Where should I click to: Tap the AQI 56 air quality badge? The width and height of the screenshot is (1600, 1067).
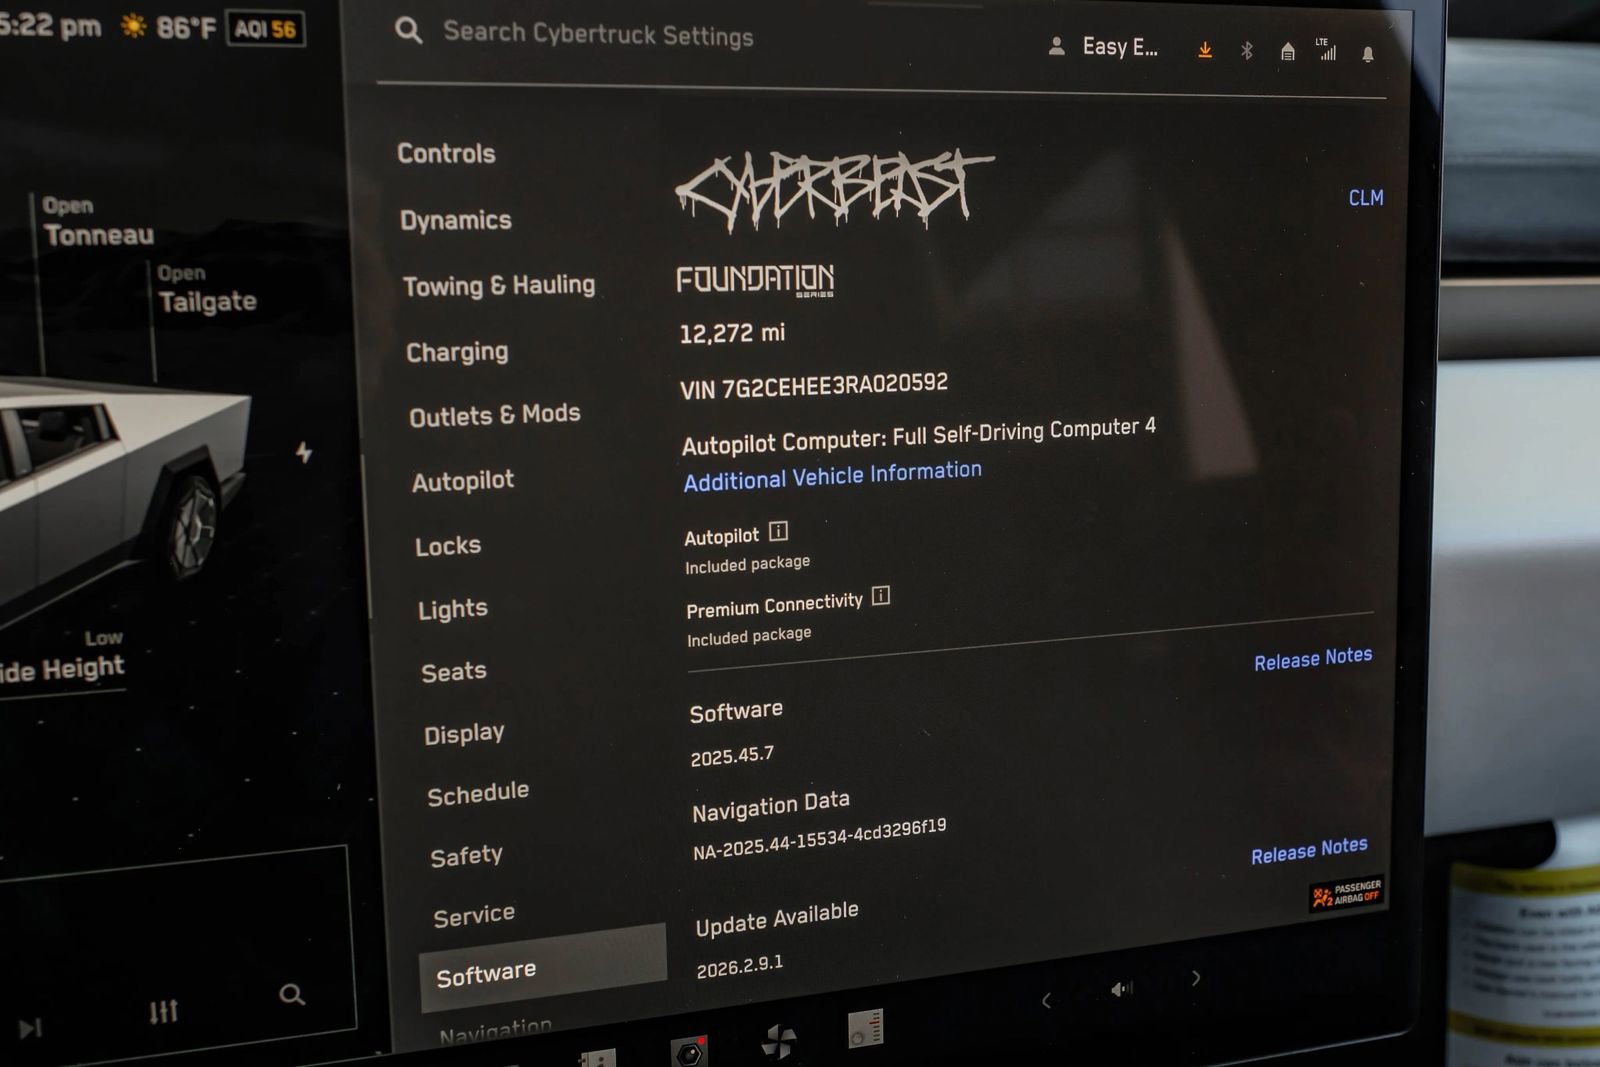point(265,29)
